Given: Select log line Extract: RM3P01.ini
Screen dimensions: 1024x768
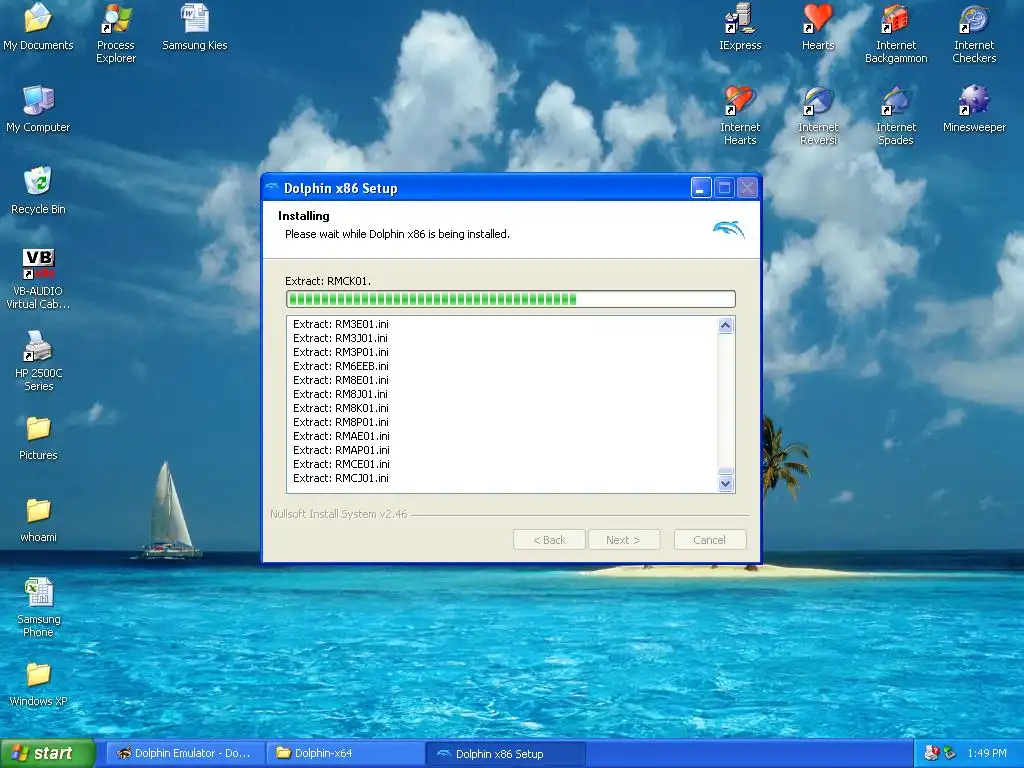Looking at the screenshot, I should pyautogui.click(x=341, y=352).
